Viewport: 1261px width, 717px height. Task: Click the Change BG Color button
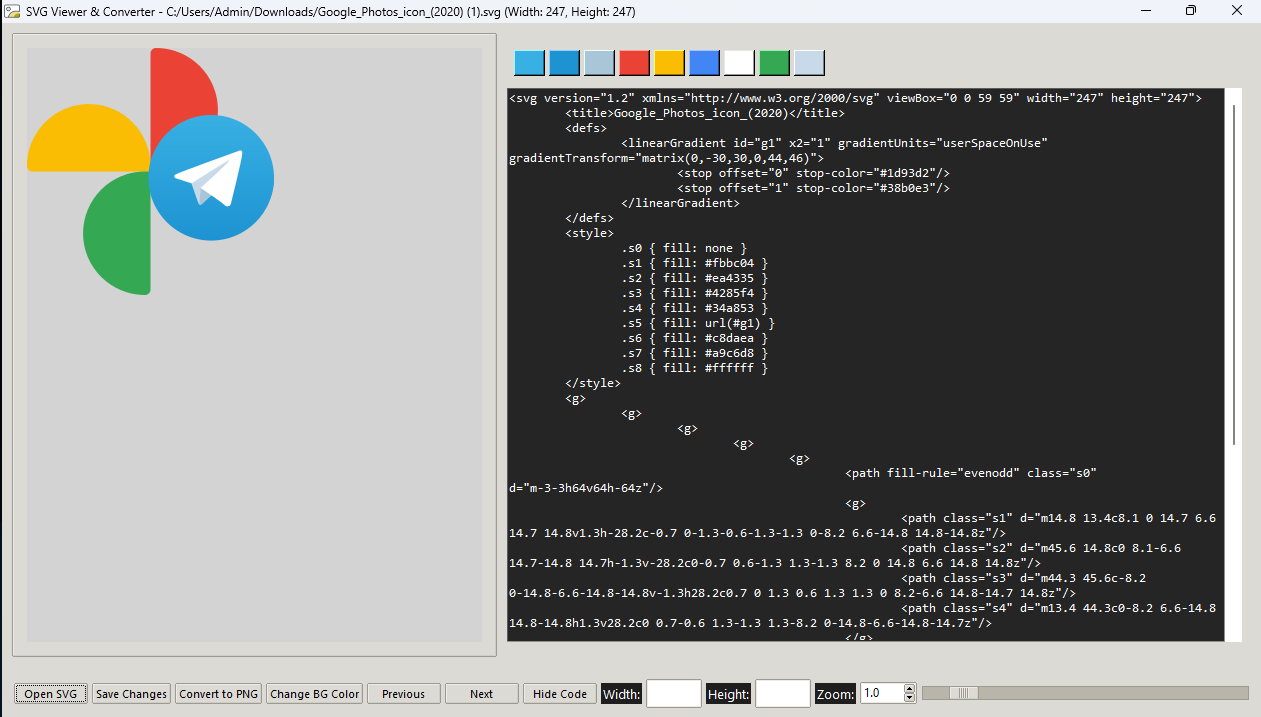click(315, 694)
